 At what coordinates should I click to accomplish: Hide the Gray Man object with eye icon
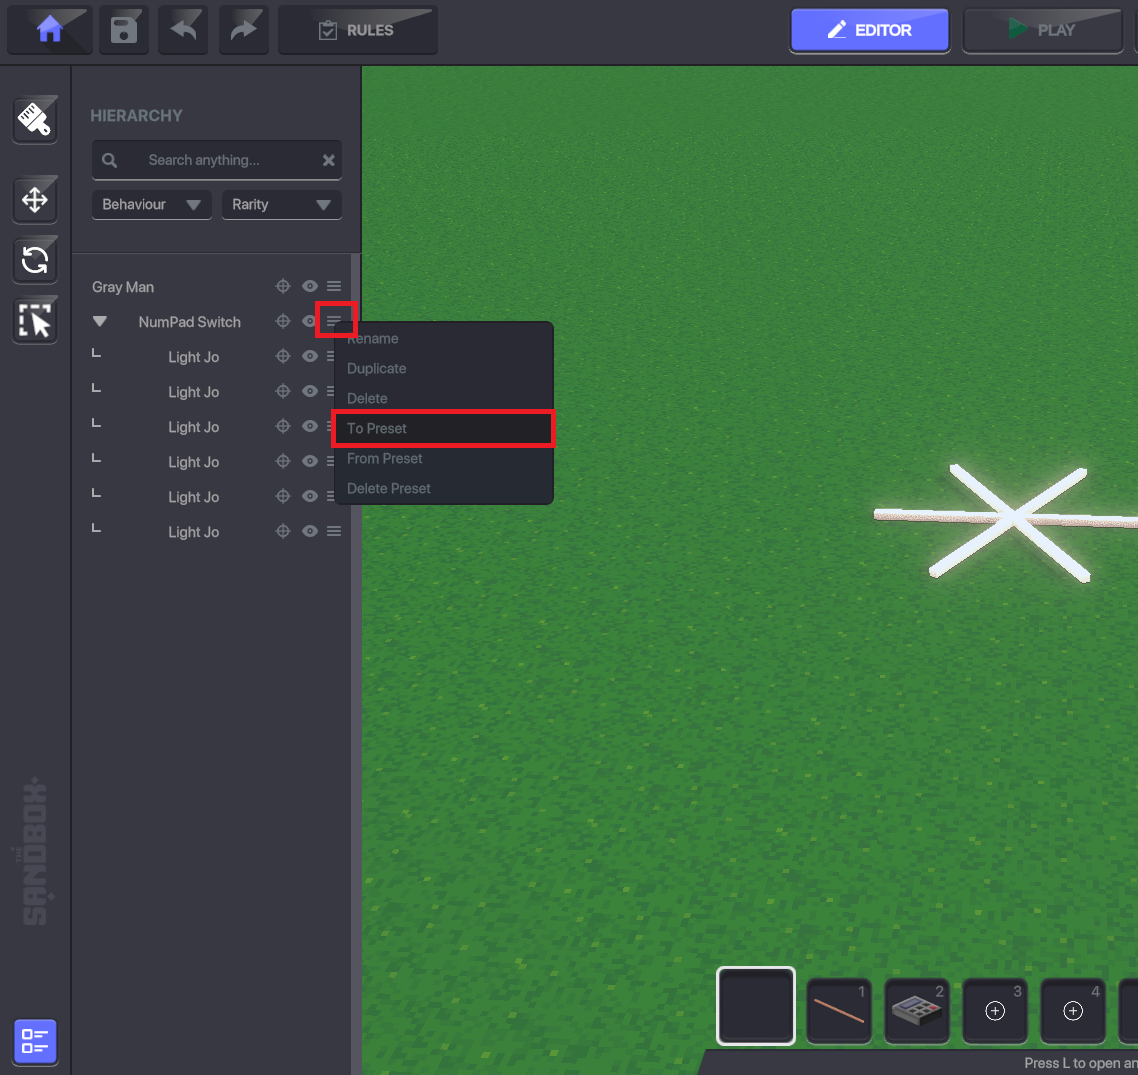pos(310,287)
